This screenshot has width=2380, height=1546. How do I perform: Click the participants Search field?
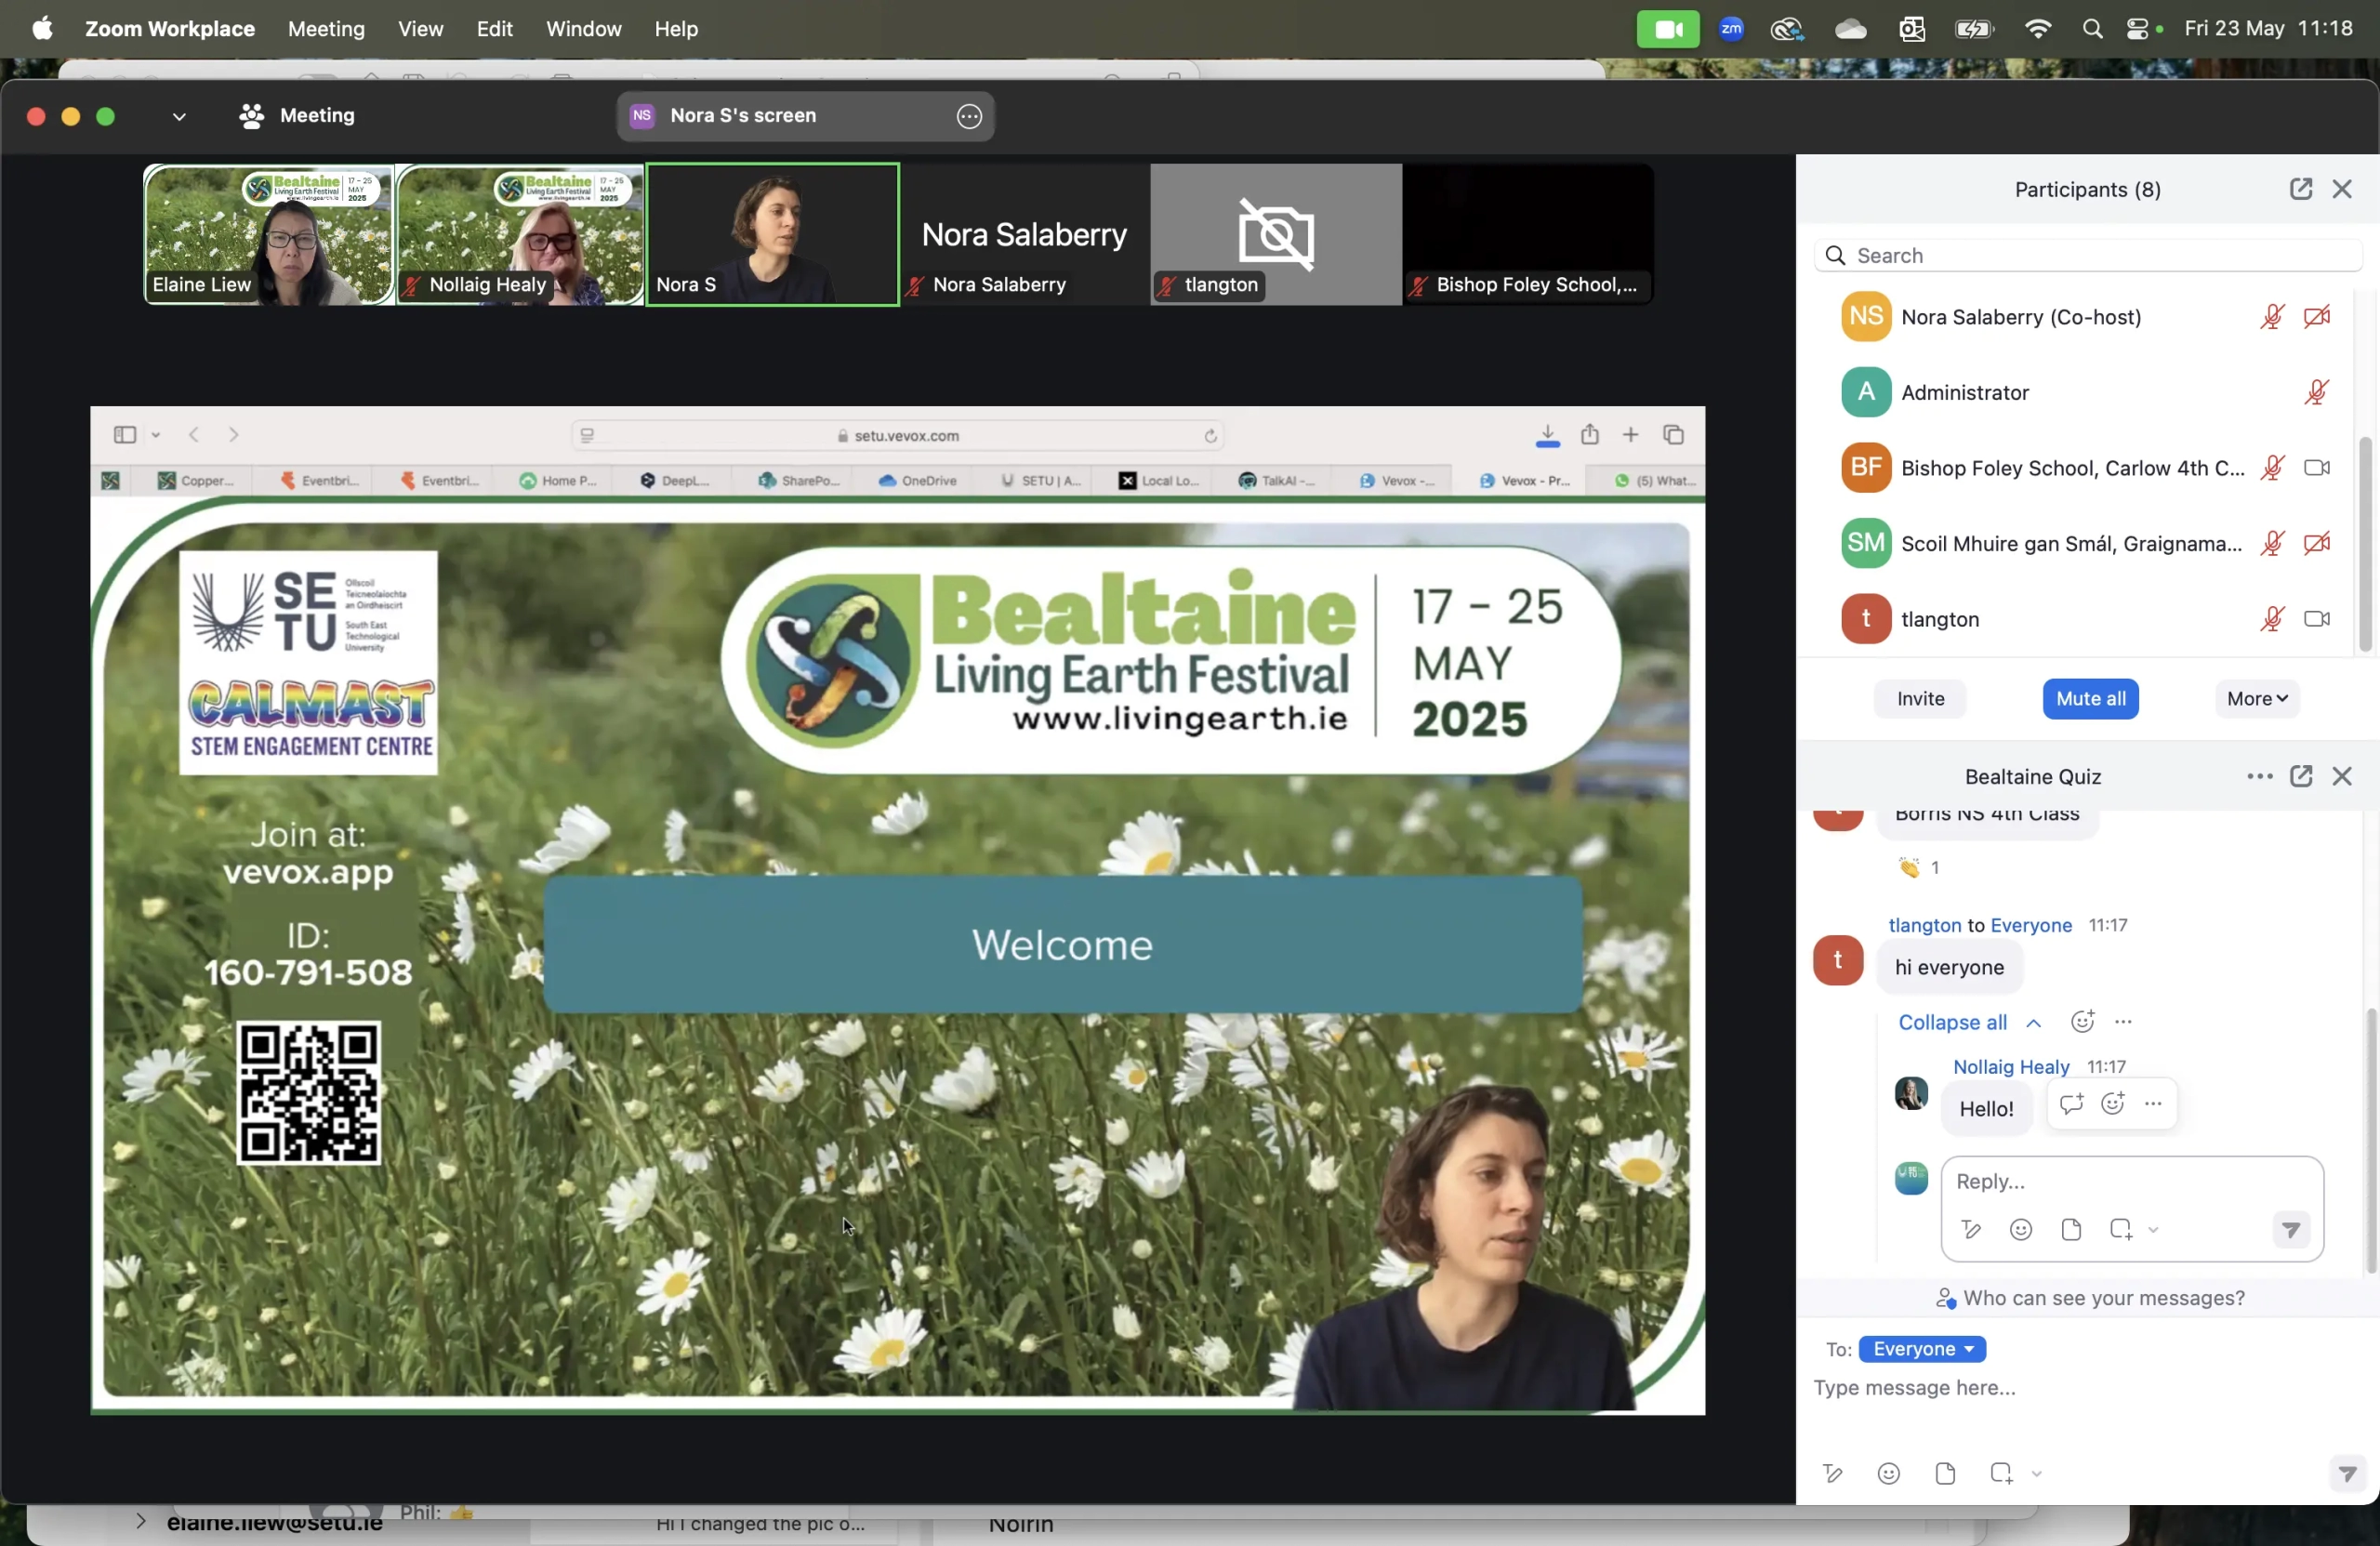click(2087, 255)
